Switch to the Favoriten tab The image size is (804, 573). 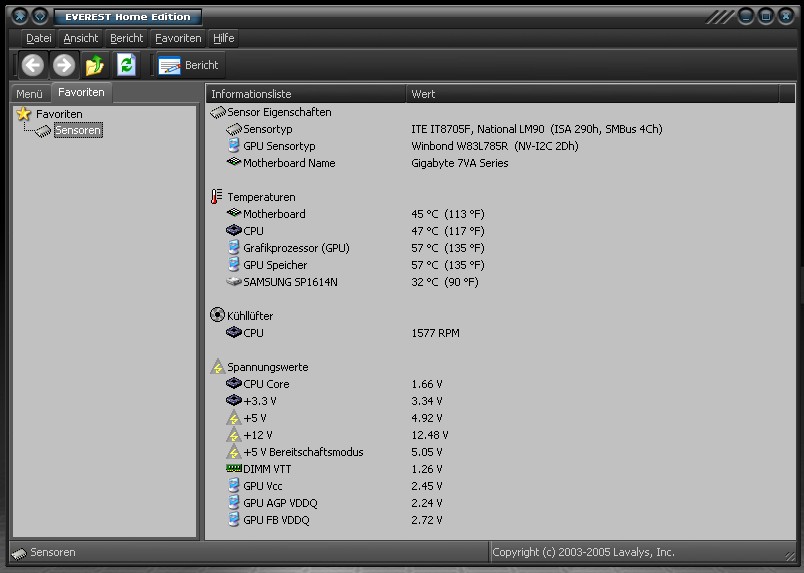pos(81,92)
